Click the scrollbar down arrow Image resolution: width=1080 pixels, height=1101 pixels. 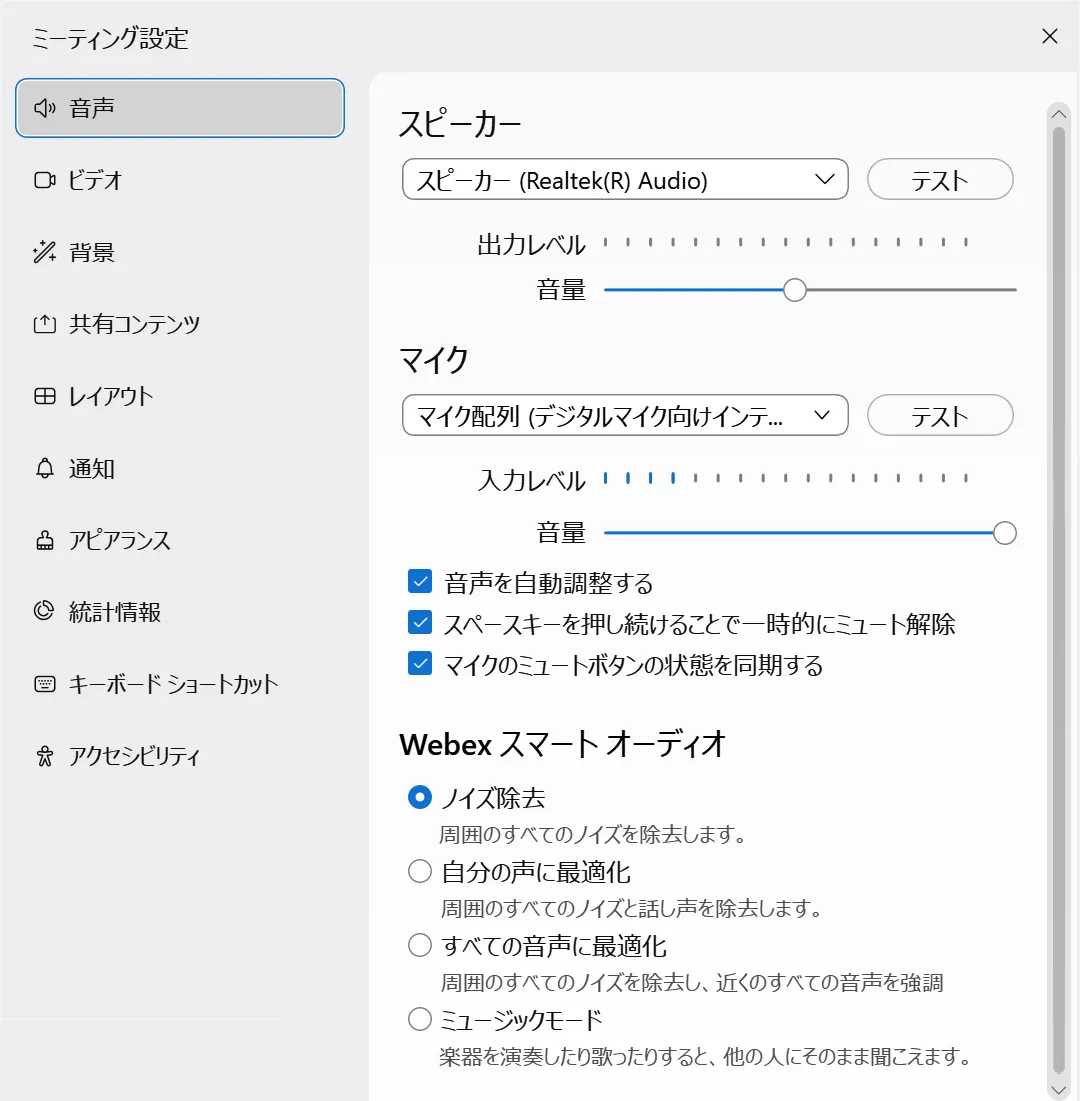click(1058, 1087)
